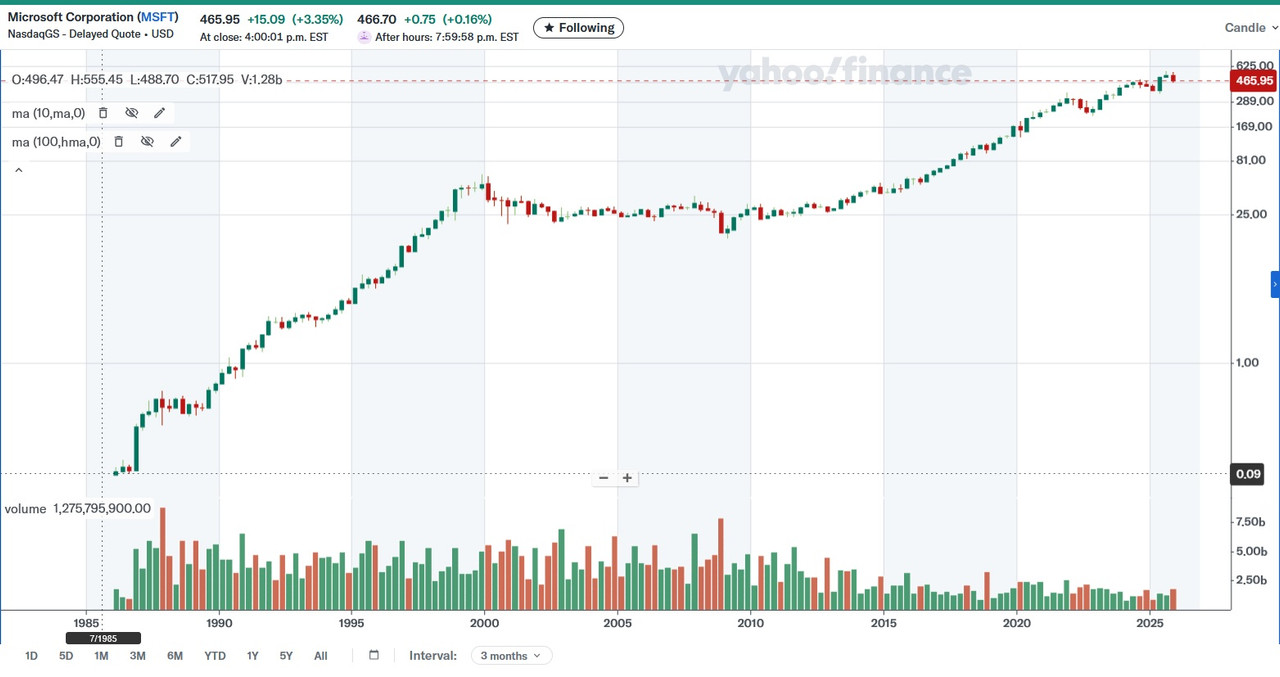
Task: Click the V:1.28b volume value
Action: tap(261, 79)
